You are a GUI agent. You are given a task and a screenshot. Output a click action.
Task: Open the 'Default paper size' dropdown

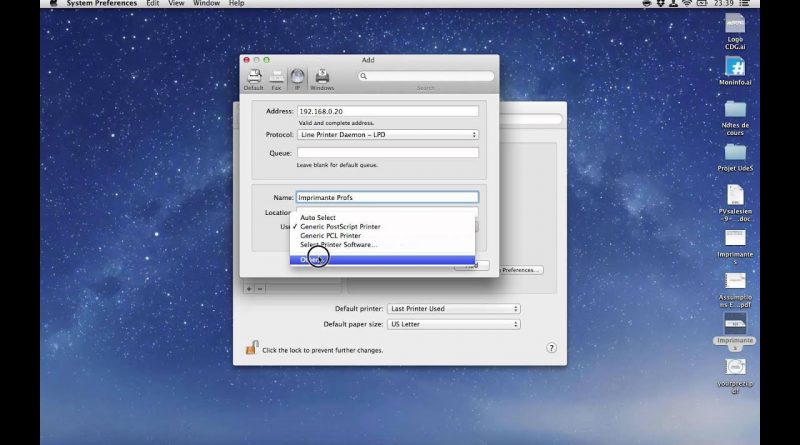pyautogui.click(x=454, y=324)
